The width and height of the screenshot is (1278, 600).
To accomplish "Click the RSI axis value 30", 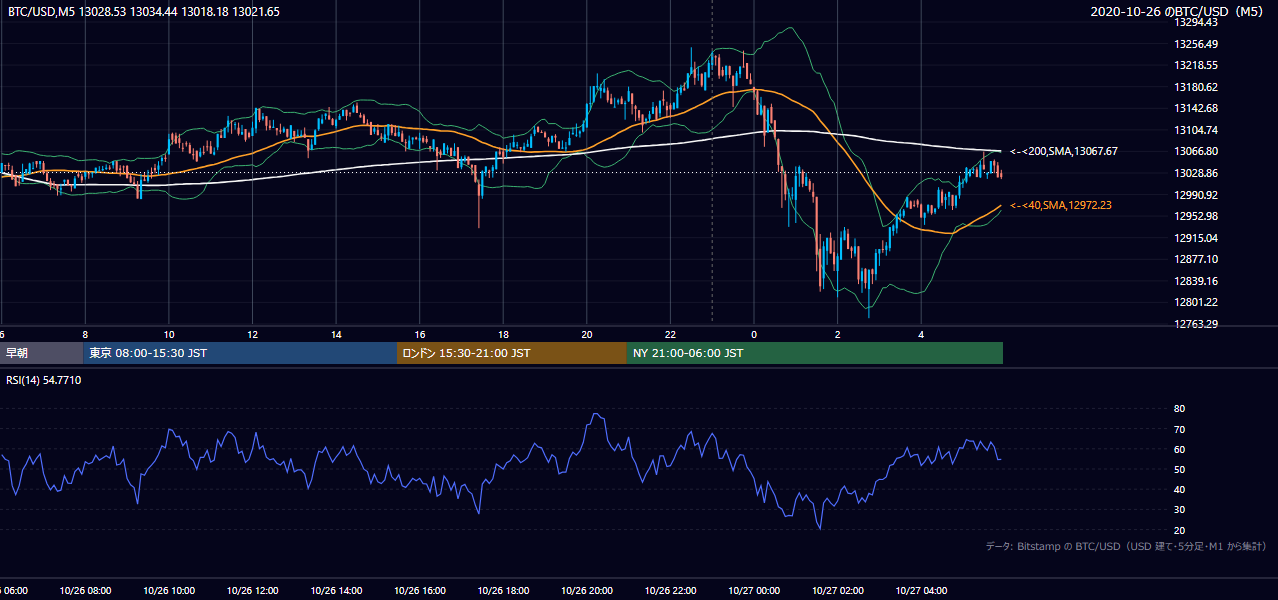I will 1179,510.
